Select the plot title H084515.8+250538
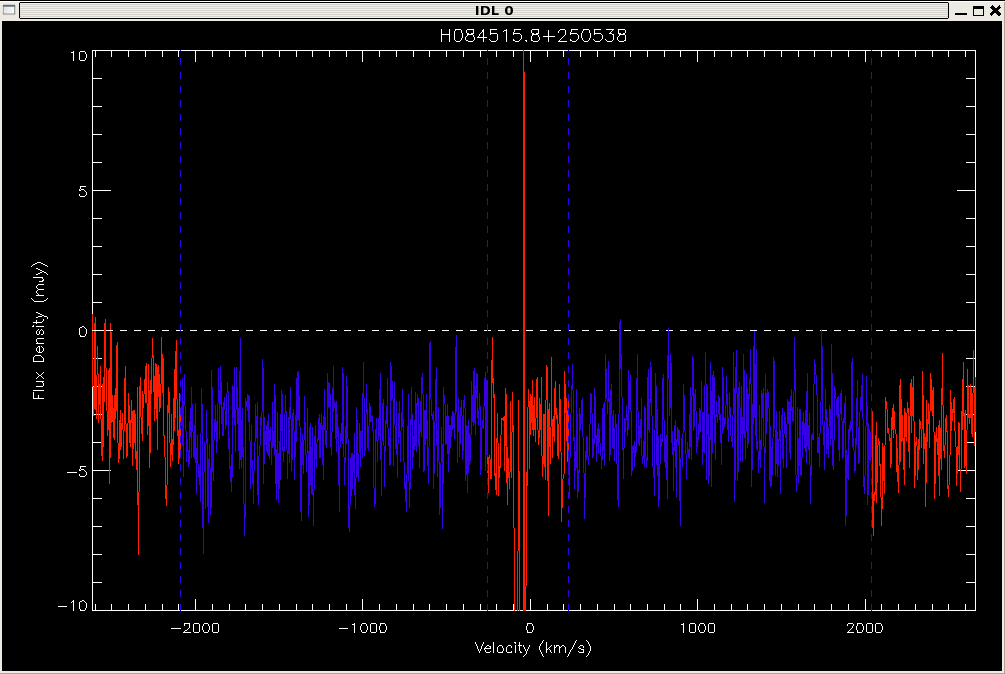The width and height of the screenshot is (1005, 674). pyautogui.click(x=533, y=36)
